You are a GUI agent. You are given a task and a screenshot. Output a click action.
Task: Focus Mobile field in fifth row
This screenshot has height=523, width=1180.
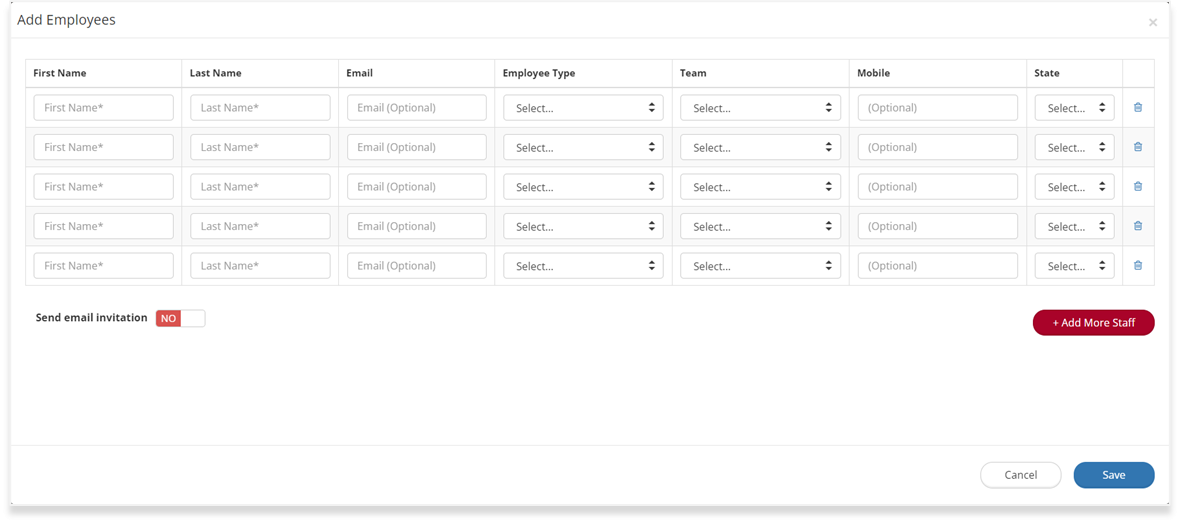[x=938, y=266]
